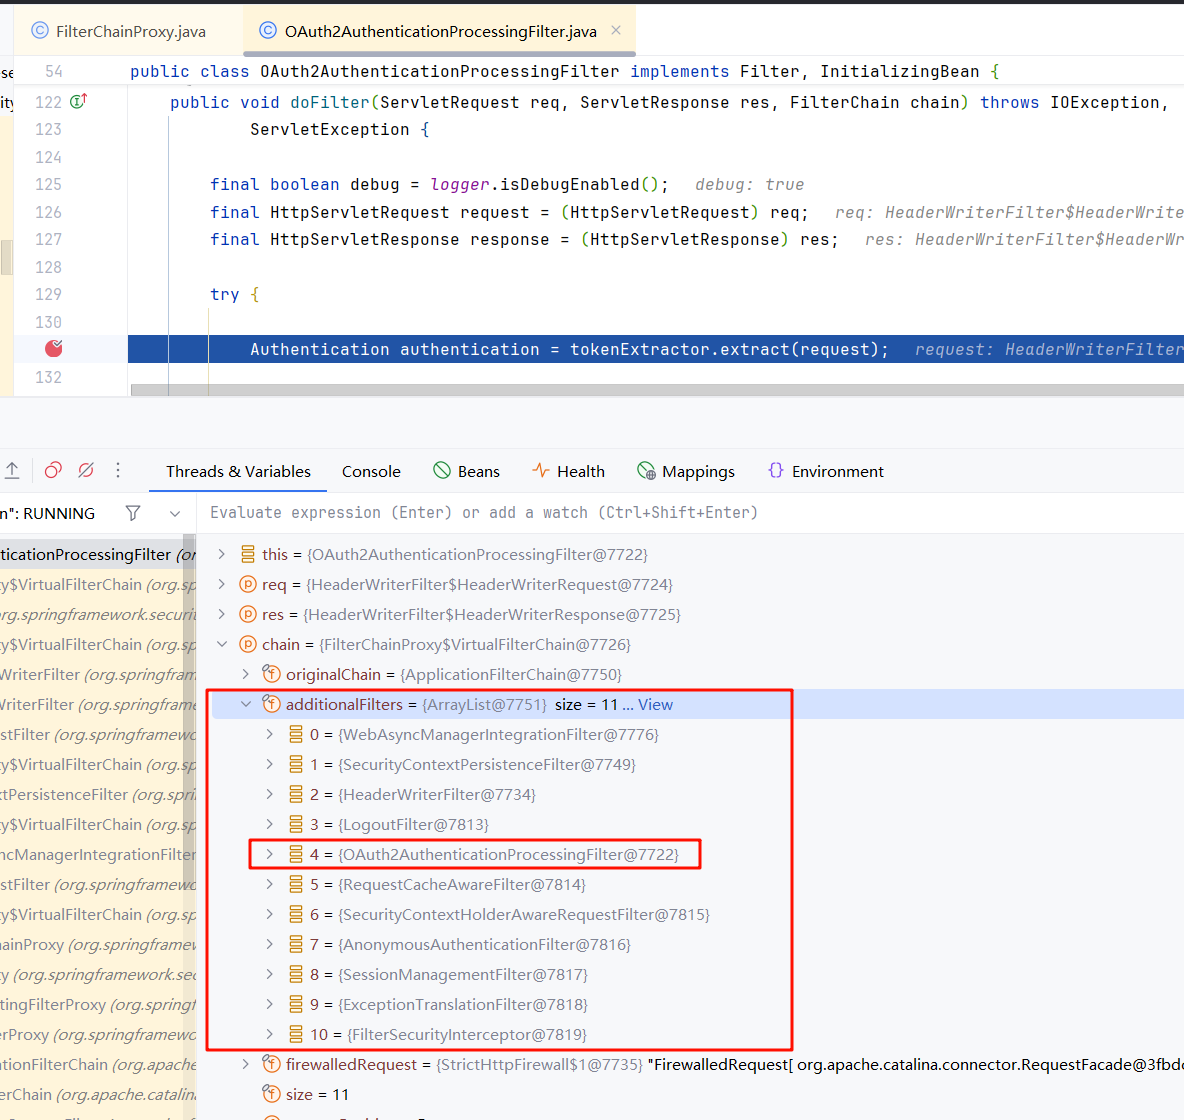The width and height of the screenshot is (1184, 1120).
Task: Expand element 5 RequestCacheAwareFilter
Action: coord(270,884)
